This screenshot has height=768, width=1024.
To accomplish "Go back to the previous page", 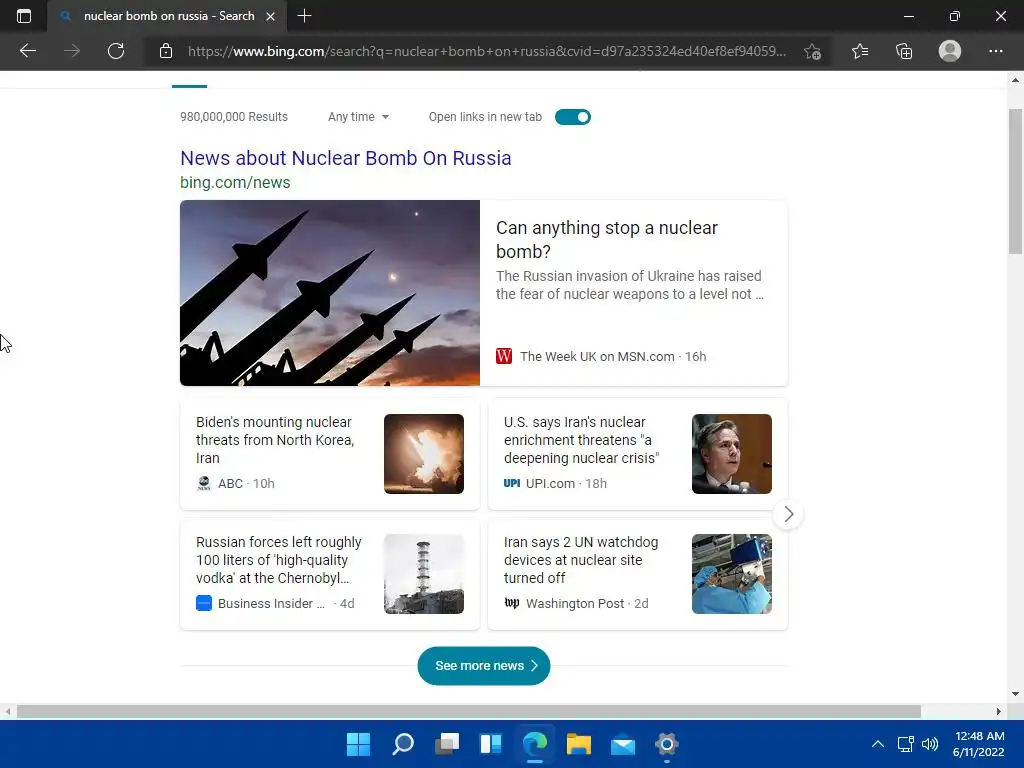I will [27, 51].
